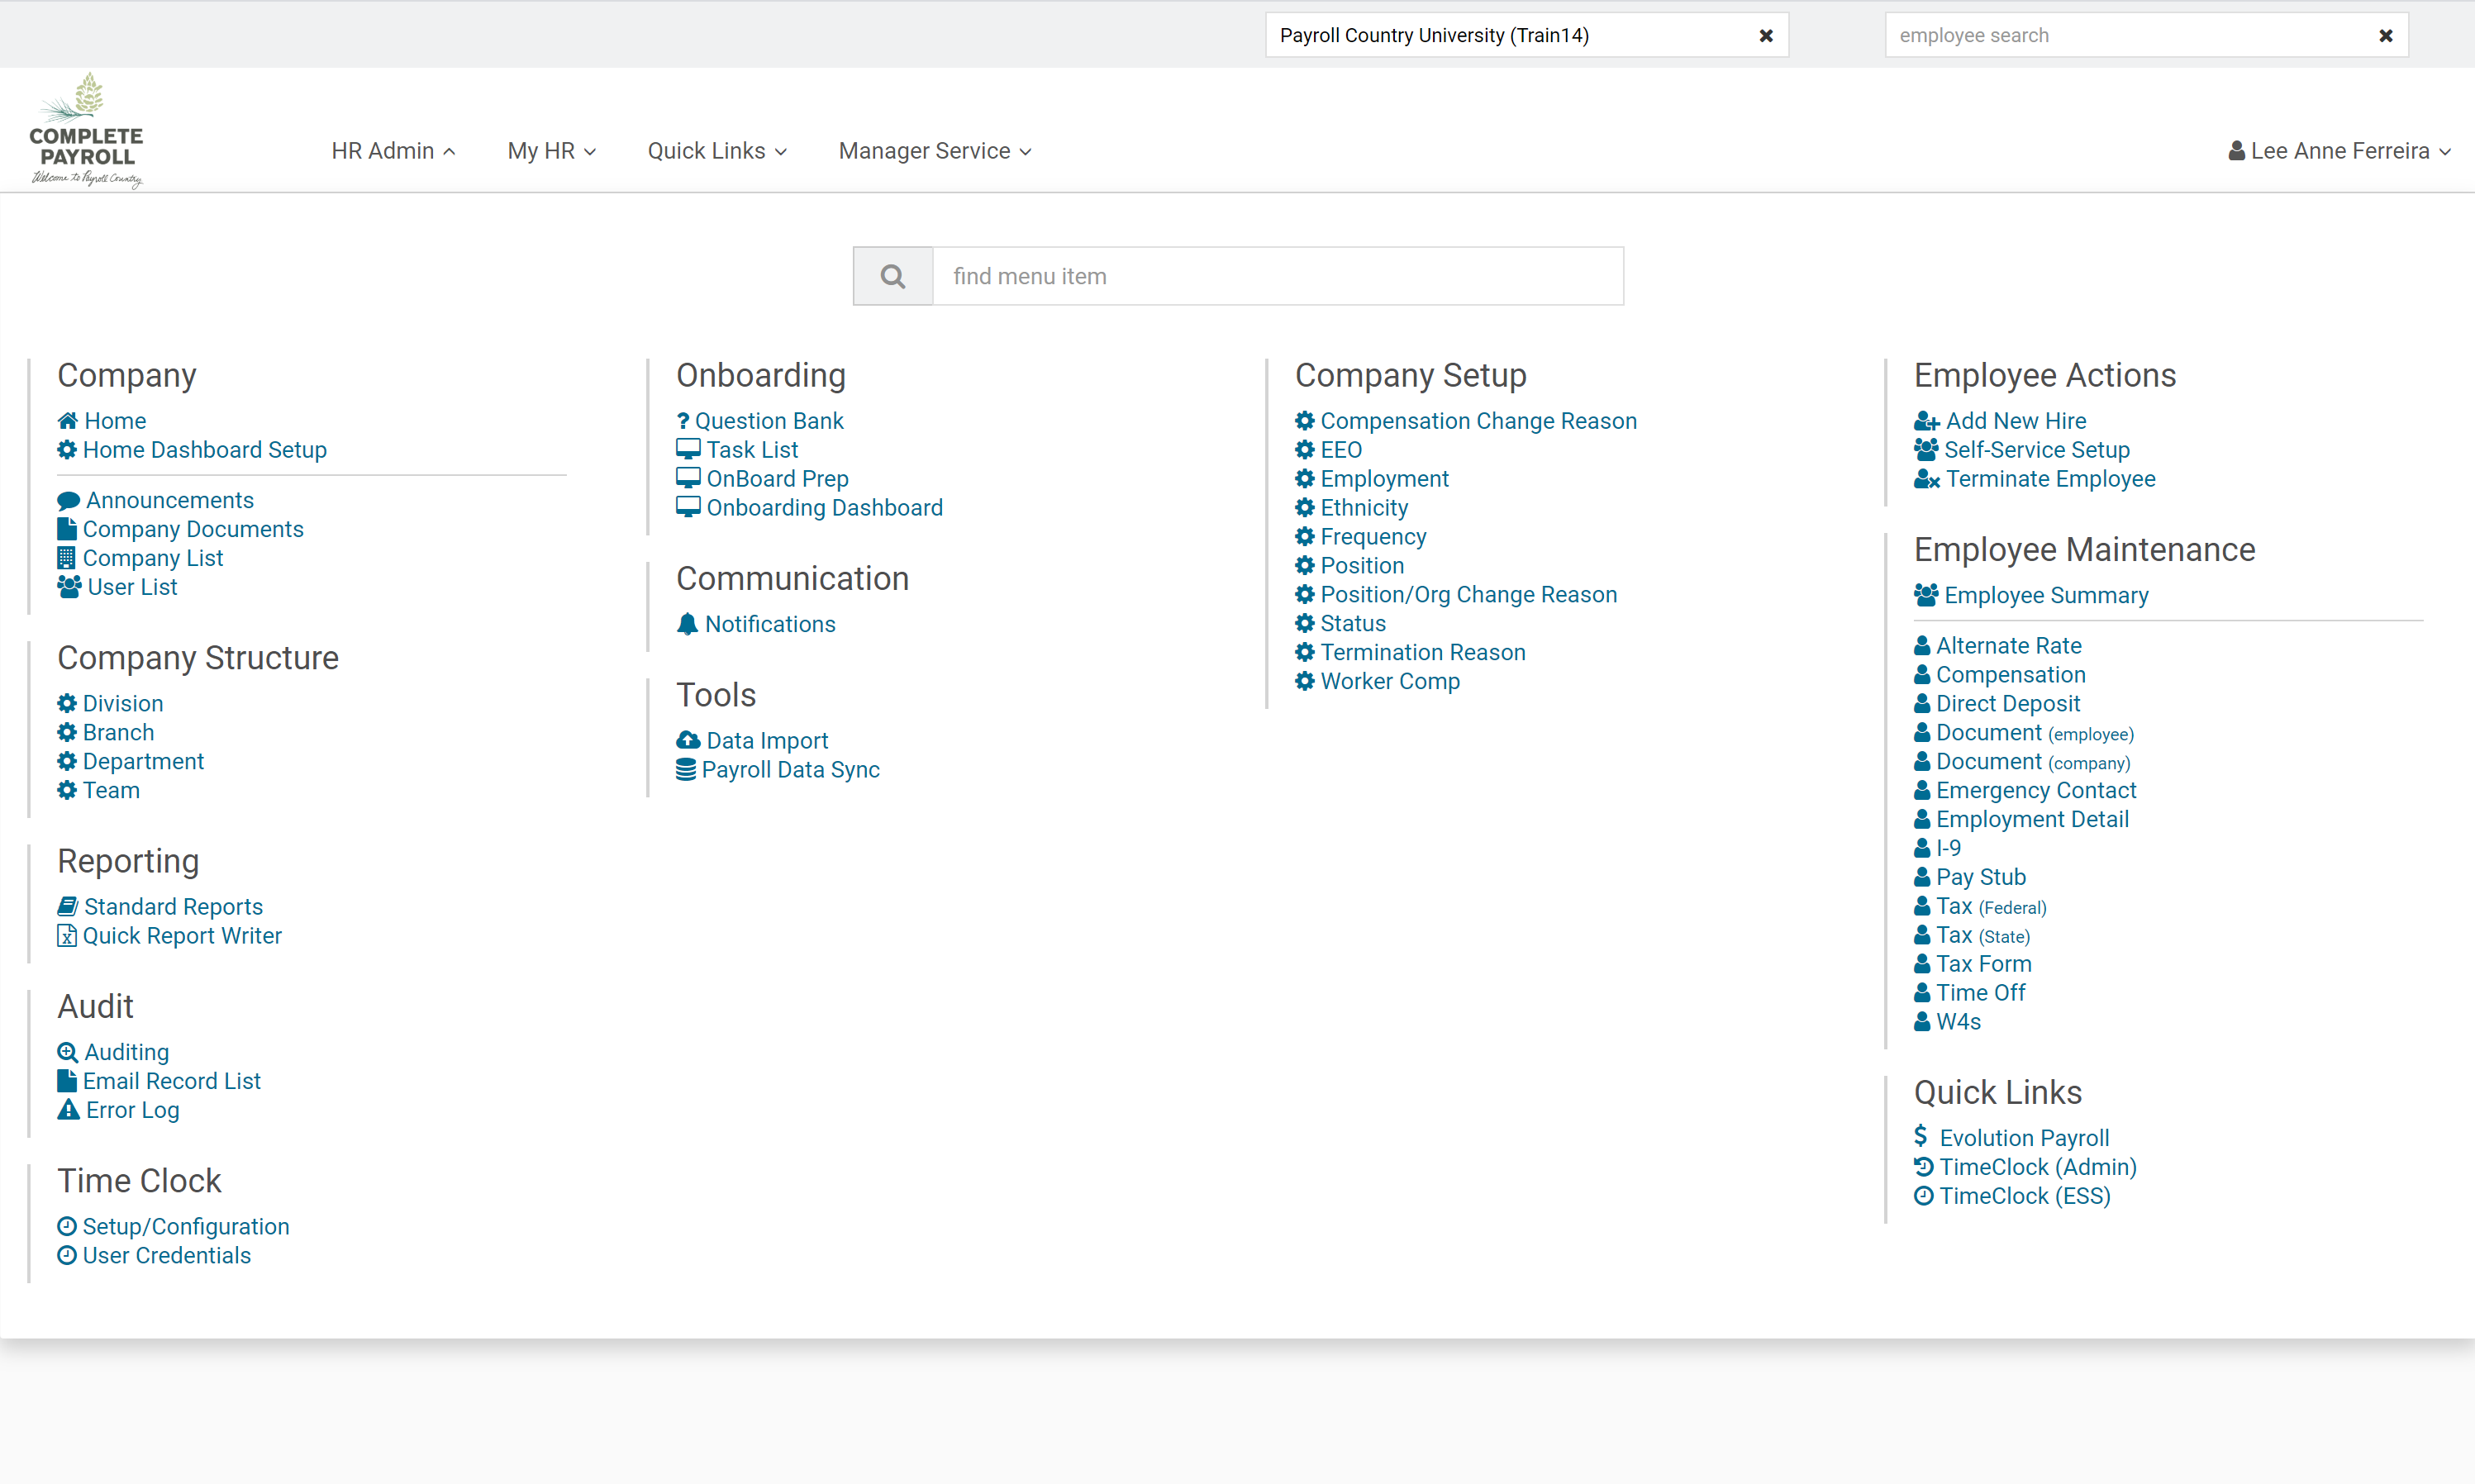This screenshot has width=2475, height=1484.
Task: Open the Email Record List
Action: tap(172, 1081)
